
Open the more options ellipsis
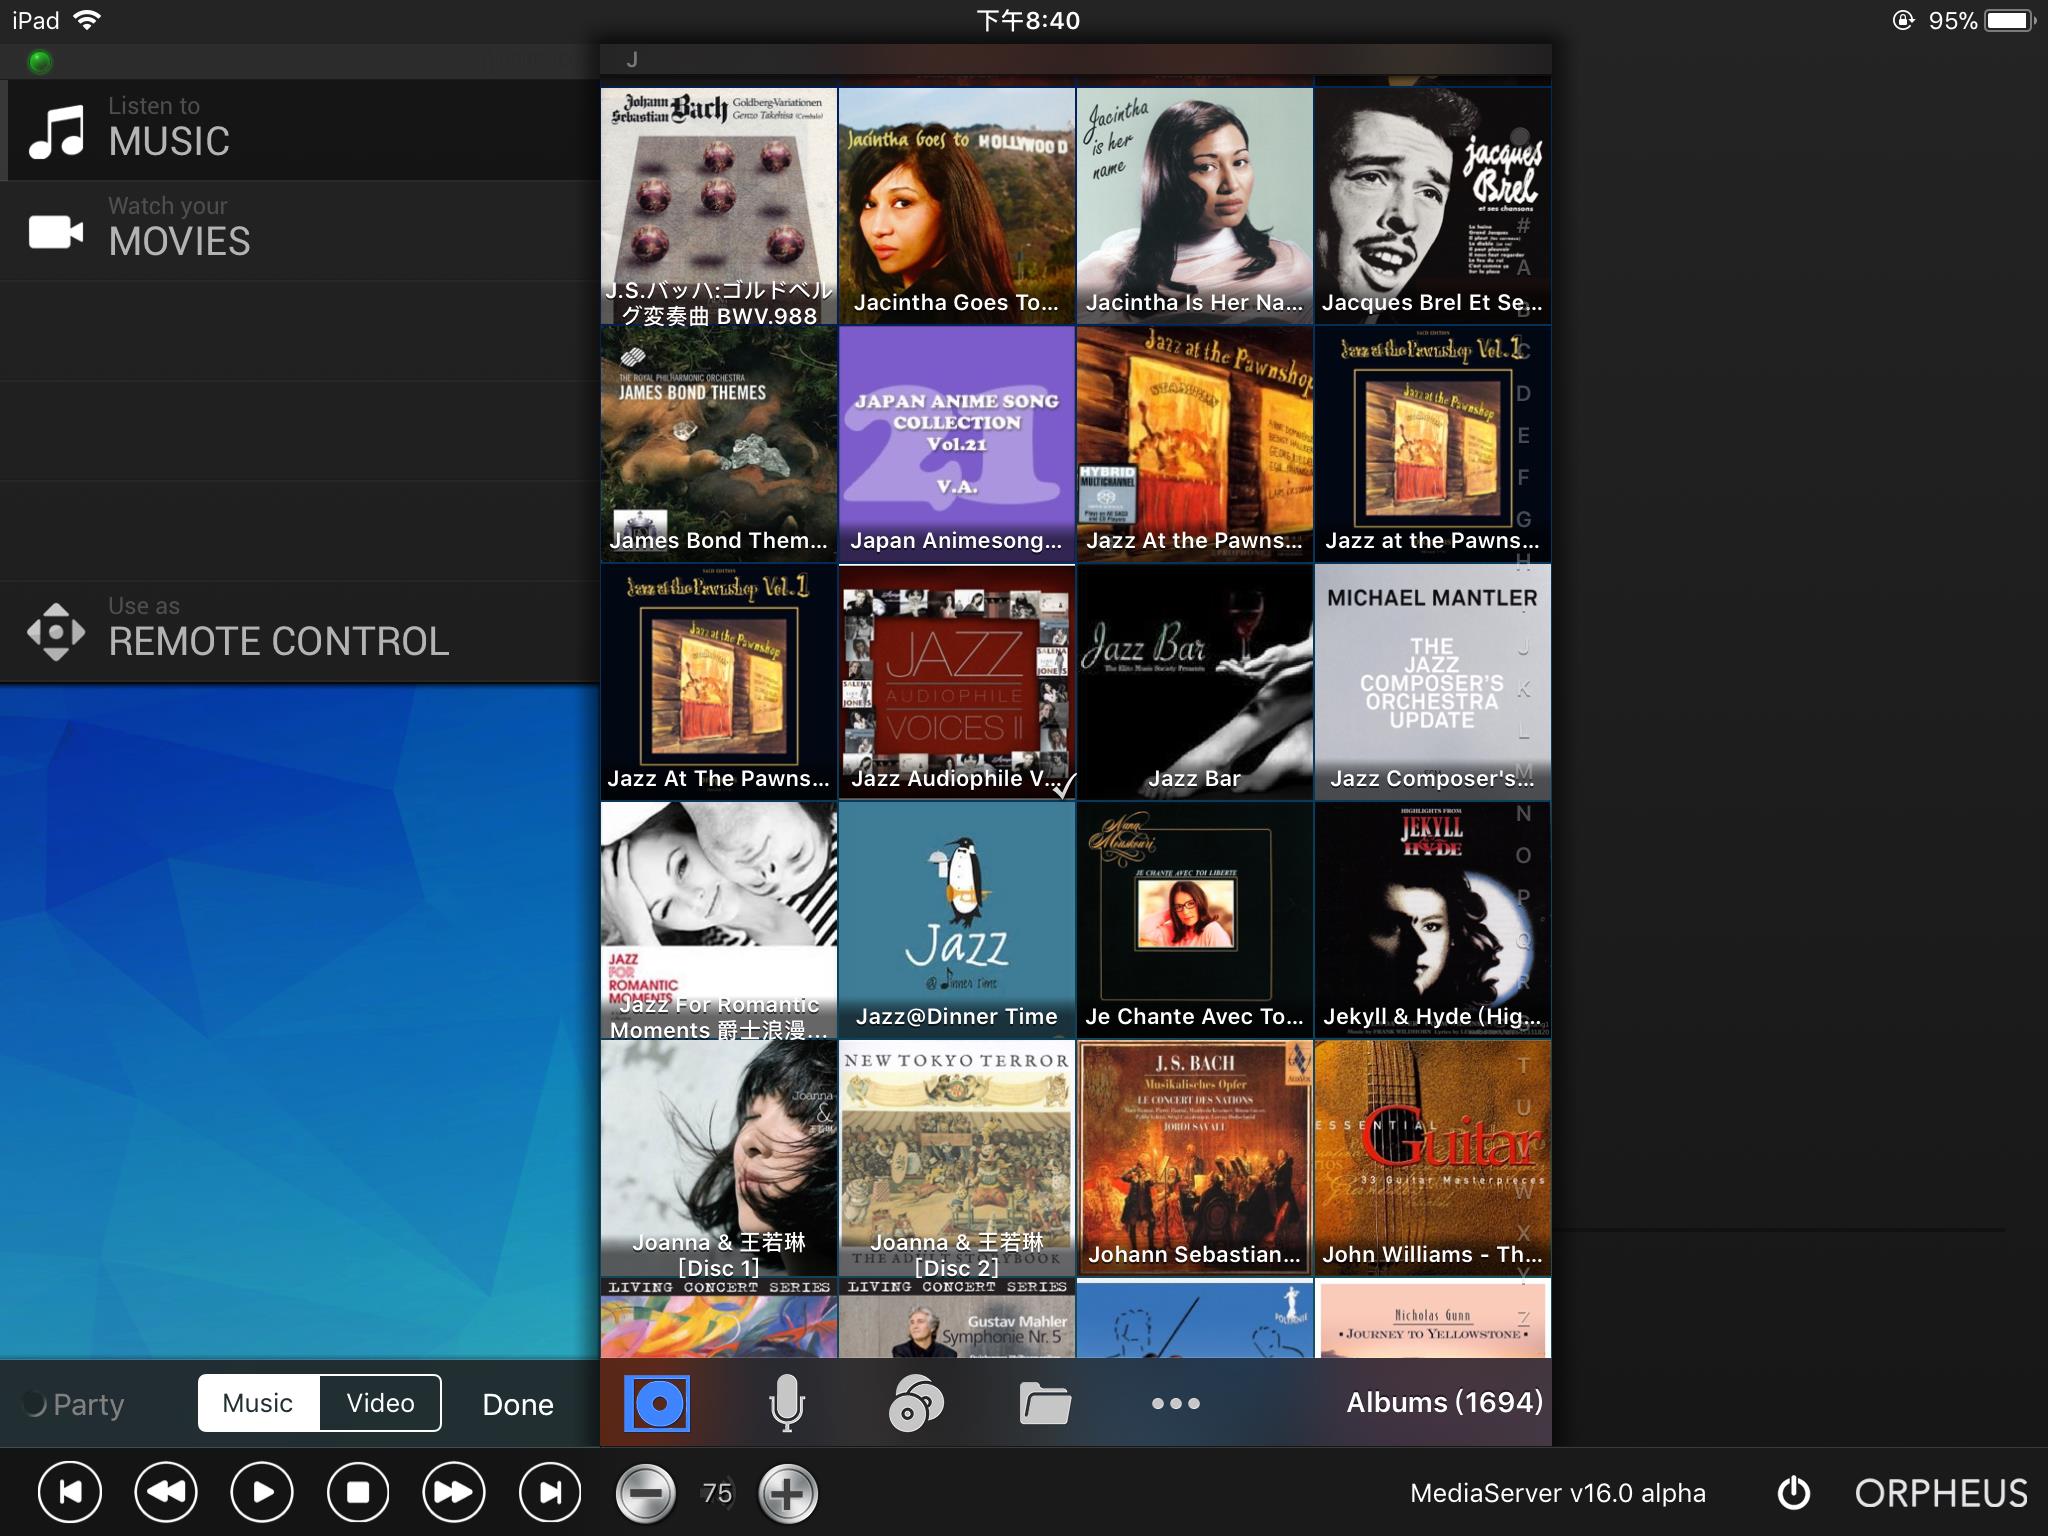pos(1175,1403)
